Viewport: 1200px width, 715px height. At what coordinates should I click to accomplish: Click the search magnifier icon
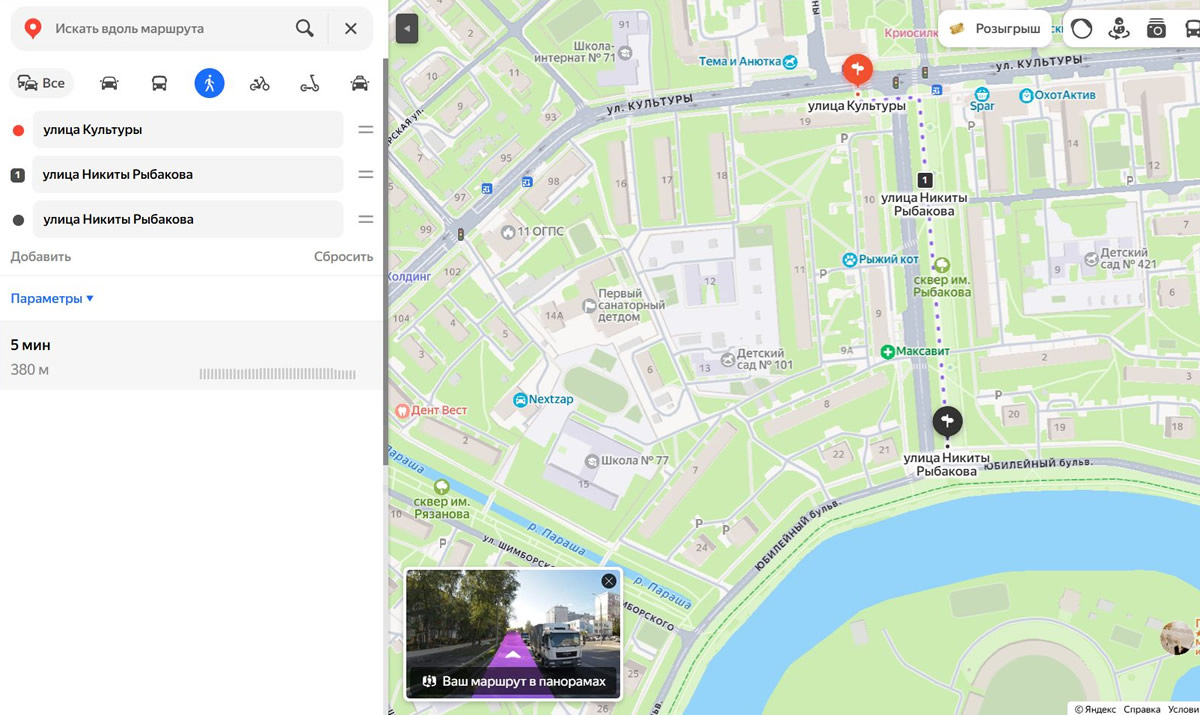click(x=305, y=28)
